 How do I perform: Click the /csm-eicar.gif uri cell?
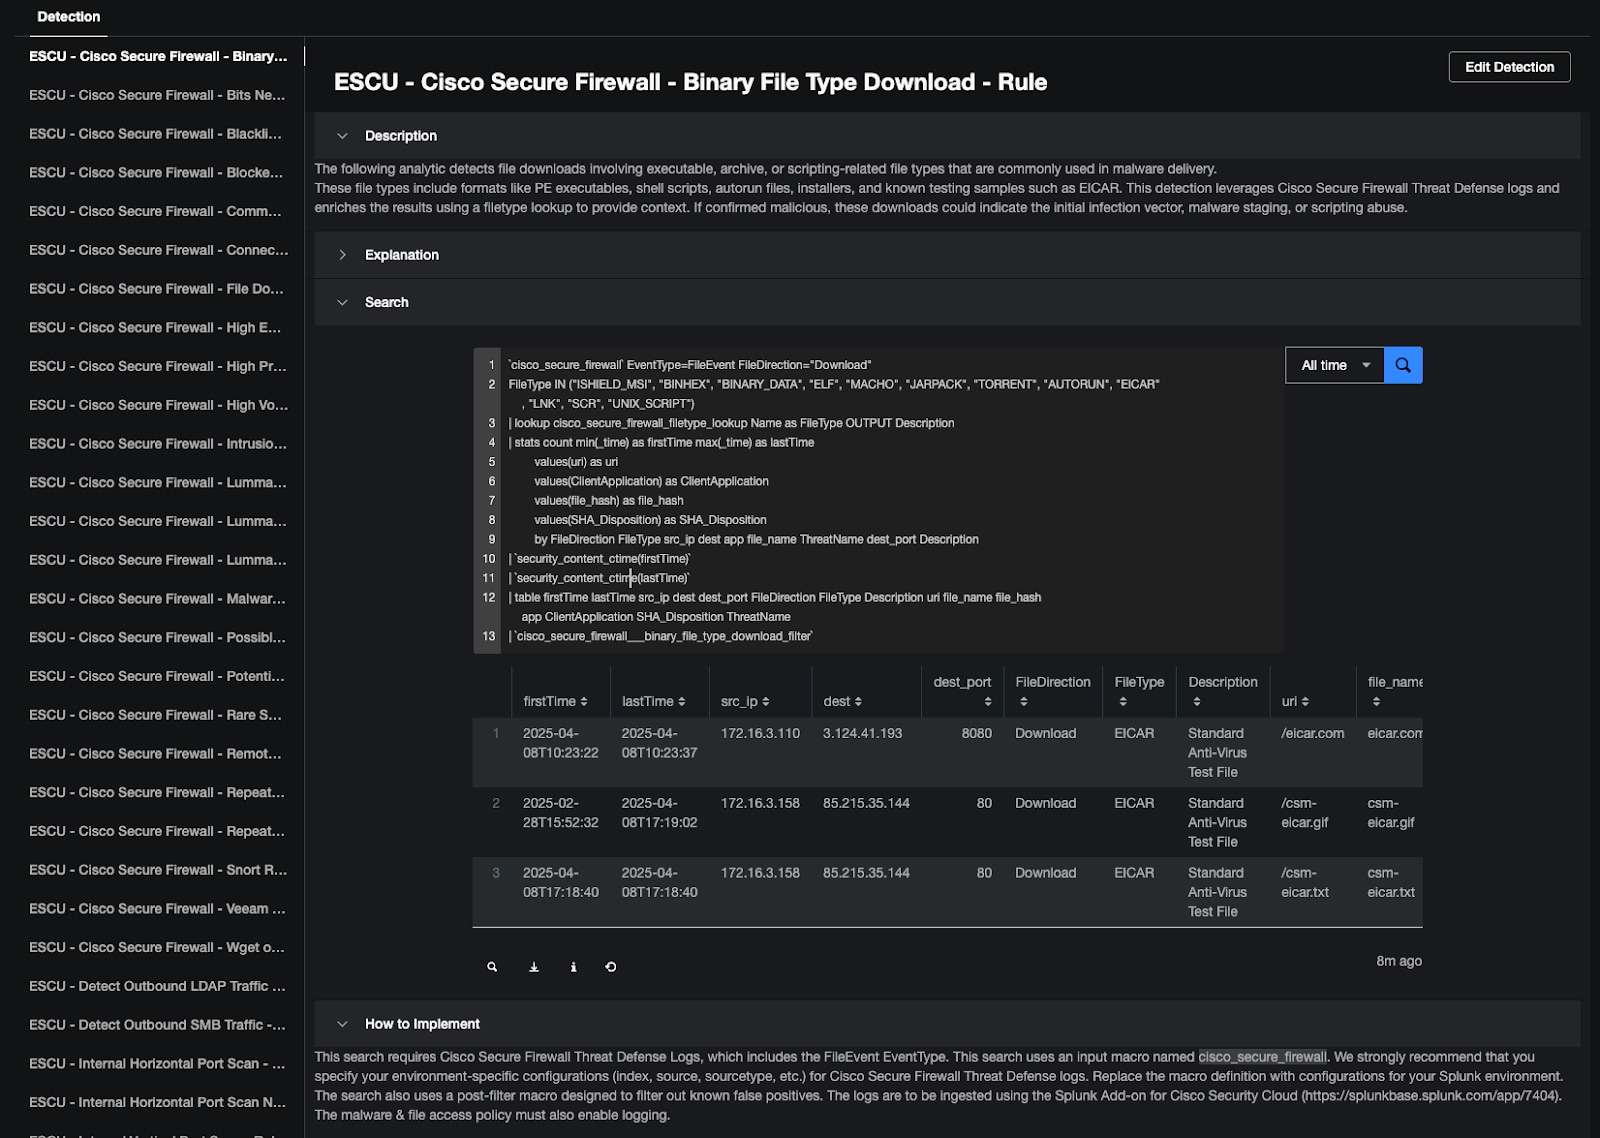[1306, 813]
